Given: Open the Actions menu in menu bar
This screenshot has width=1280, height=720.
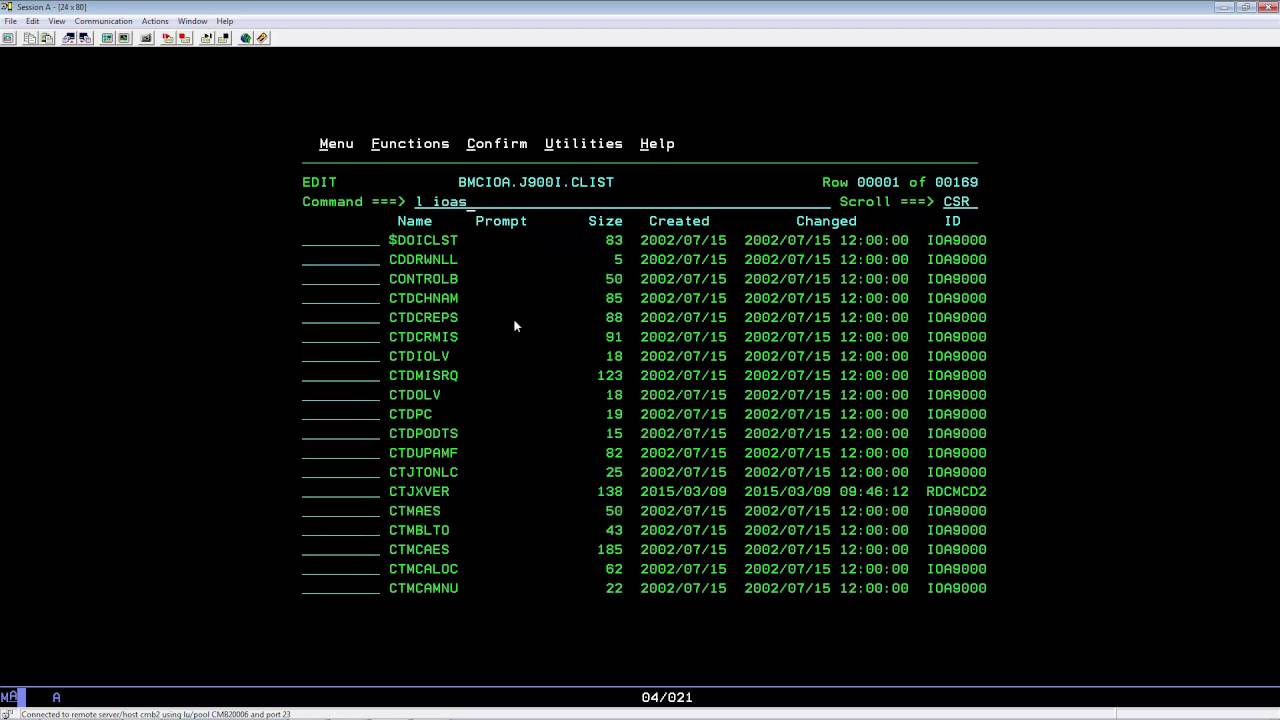Looking at the screenshot, I should (x=155, y=21).
